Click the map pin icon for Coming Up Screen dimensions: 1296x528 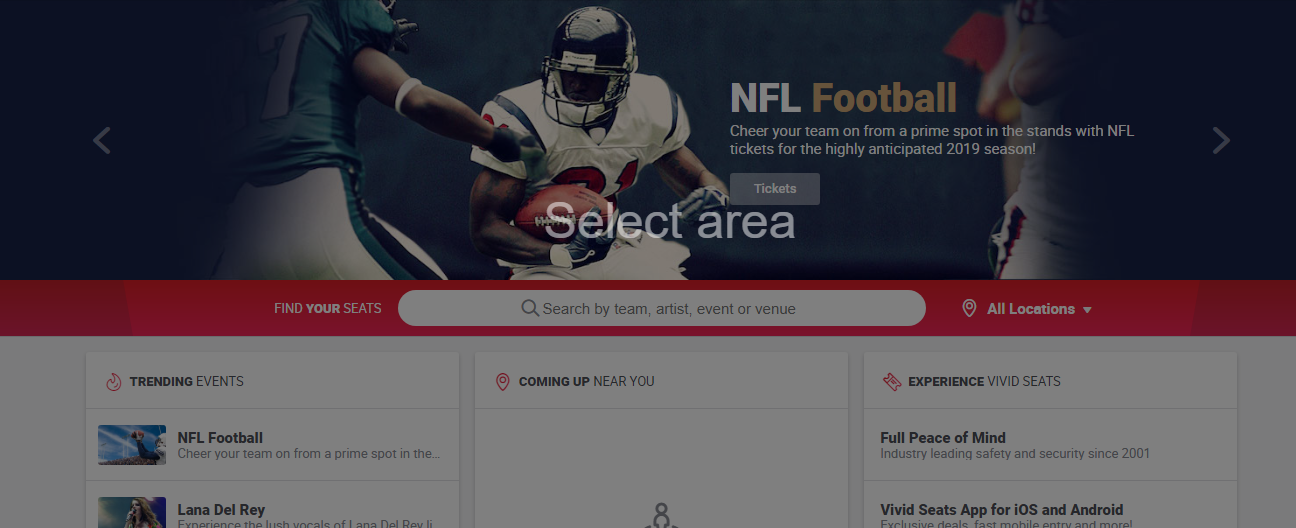[x=502, y=381]
